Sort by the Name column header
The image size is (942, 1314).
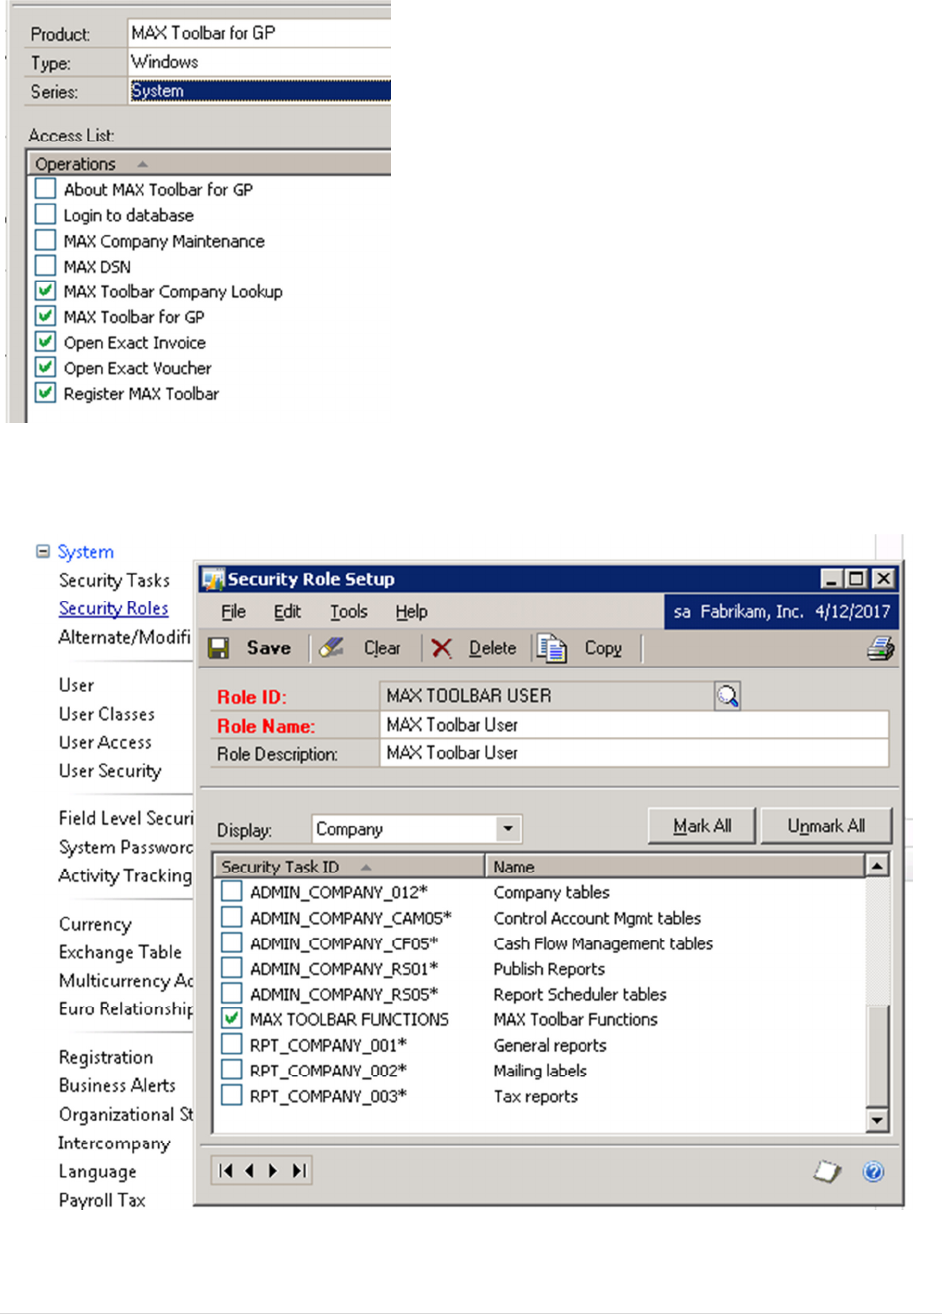675,866
